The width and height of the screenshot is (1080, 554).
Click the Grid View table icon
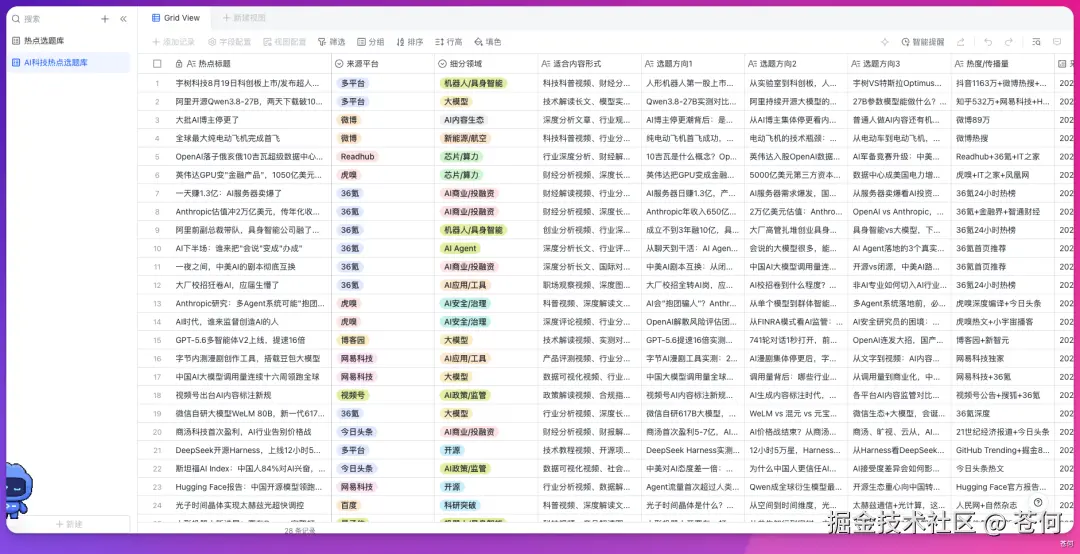[156, 18]
